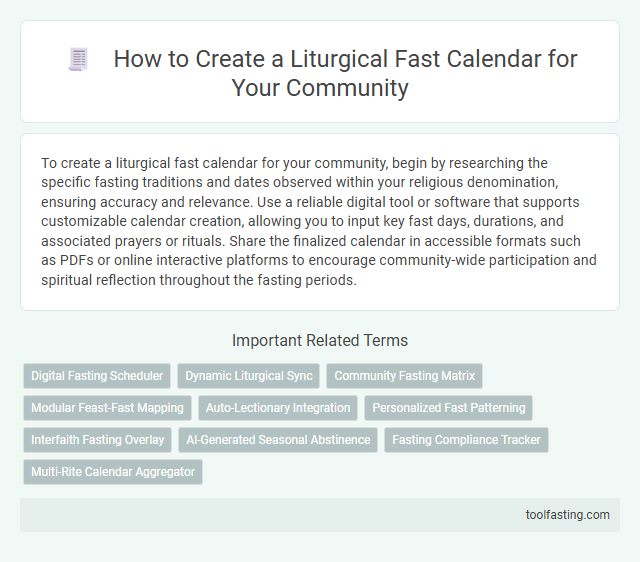Click the 'Interfaith Fasting Overlay' tag
This screenshot has height=562, width=640.
tap(97, 440)
